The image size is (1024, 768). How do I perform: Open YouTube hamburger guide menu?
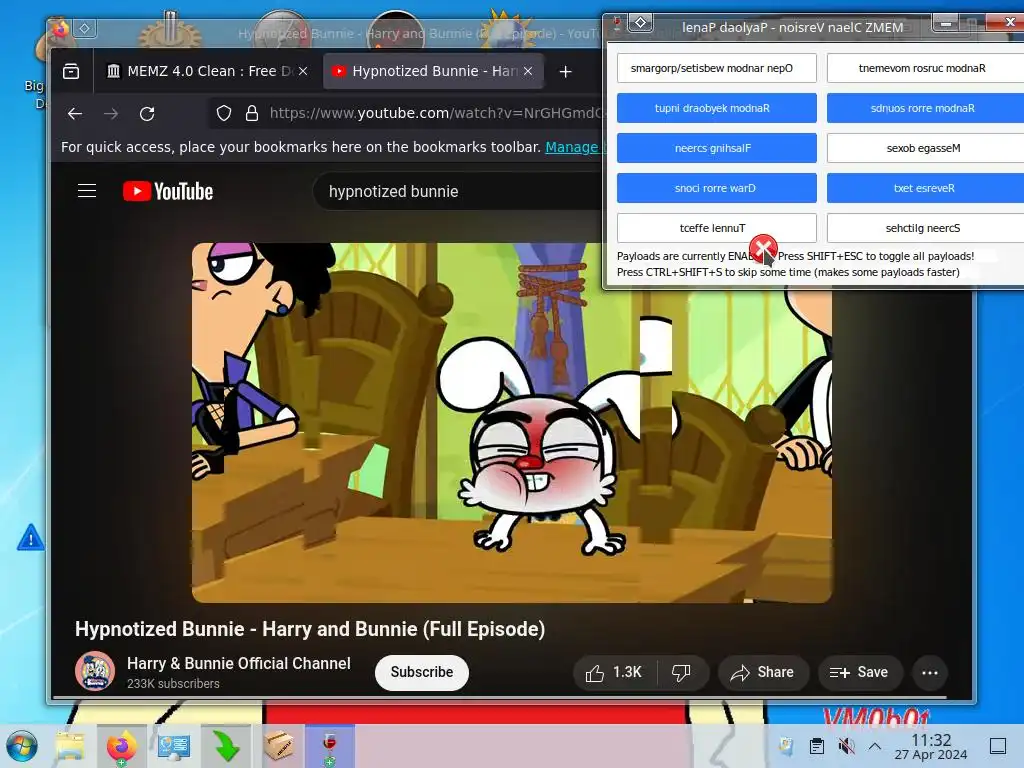pos(87,191)
